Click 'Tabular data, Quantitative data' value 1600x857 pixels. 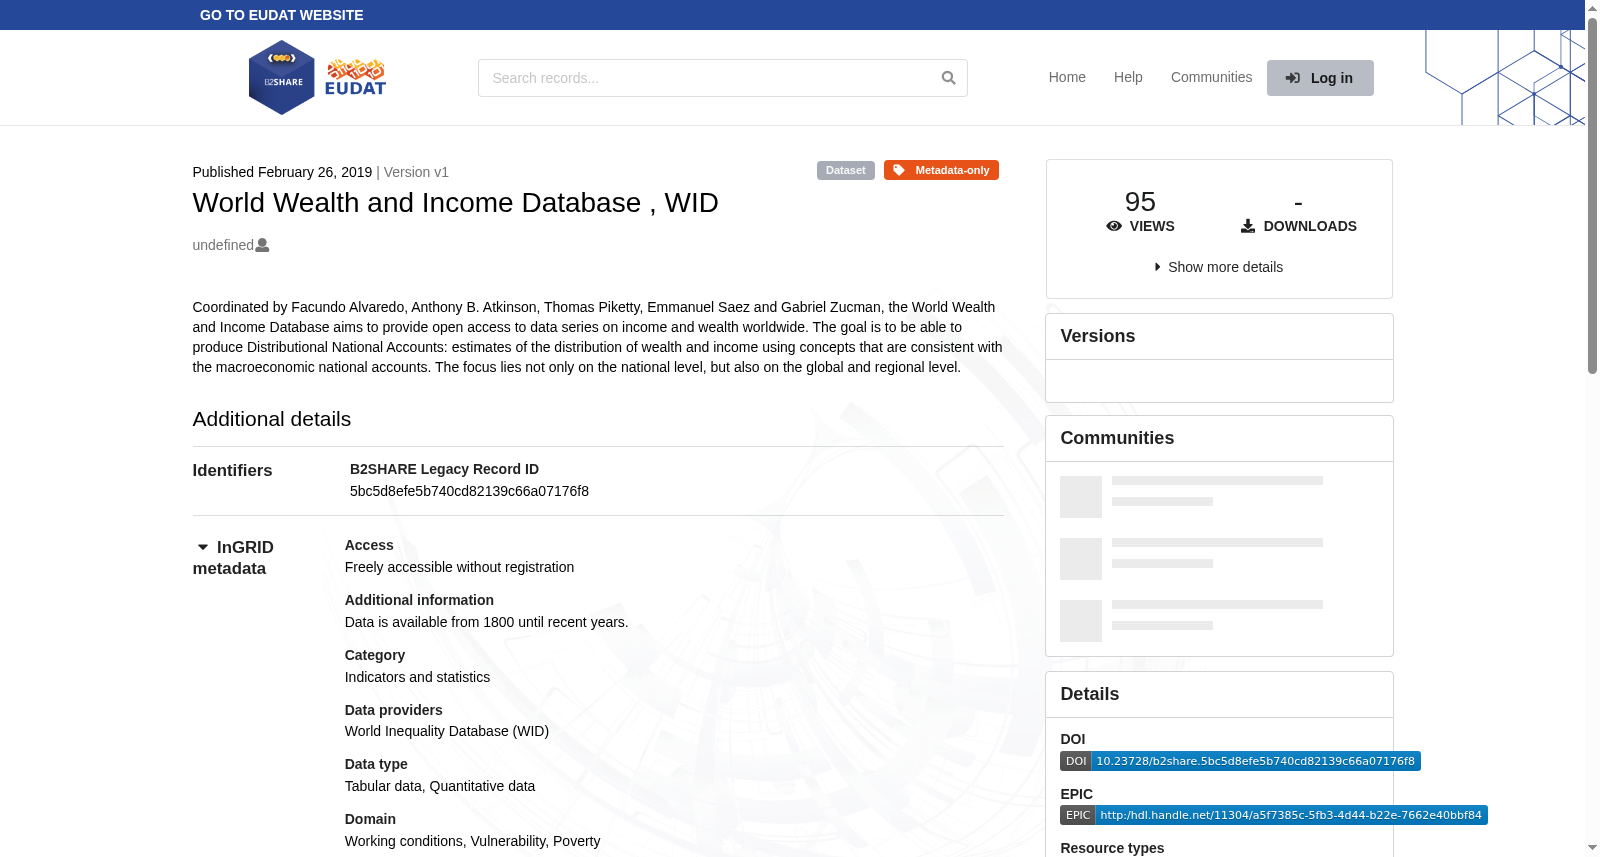[x=440, y=786]
